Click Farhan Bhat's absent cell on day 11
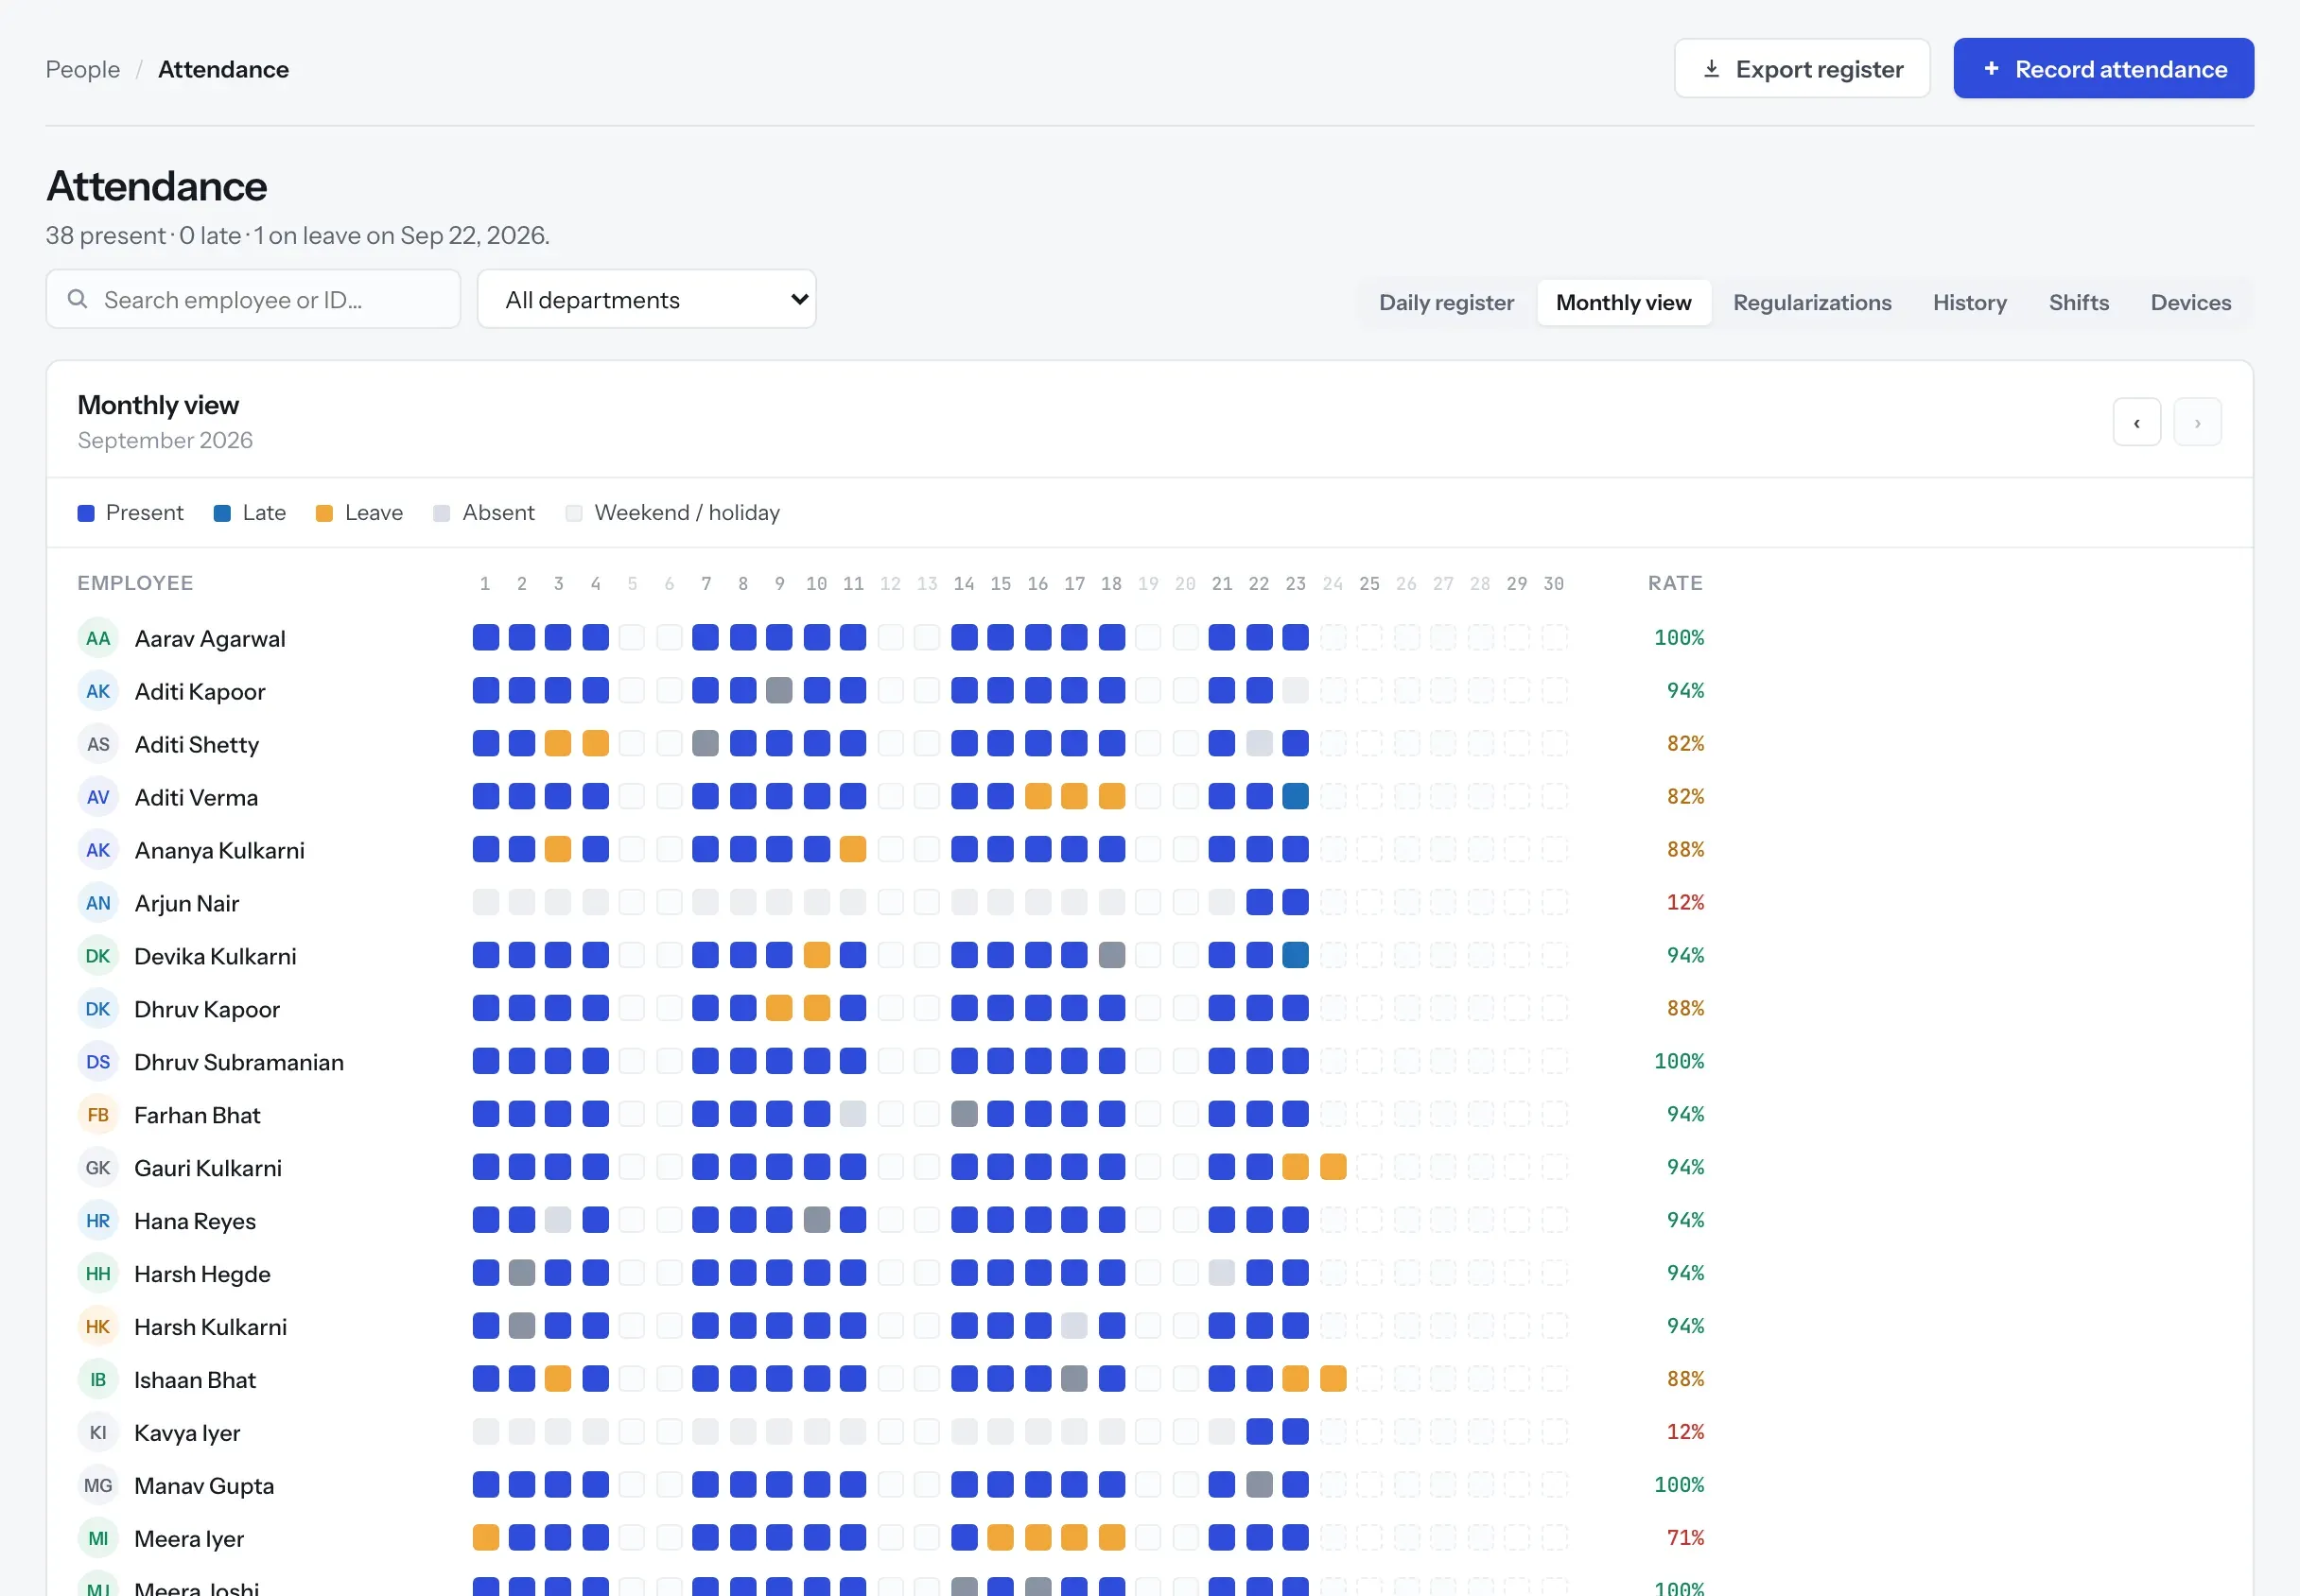The width and height of the screenshot is (2300, 1596). (853, 1115)
